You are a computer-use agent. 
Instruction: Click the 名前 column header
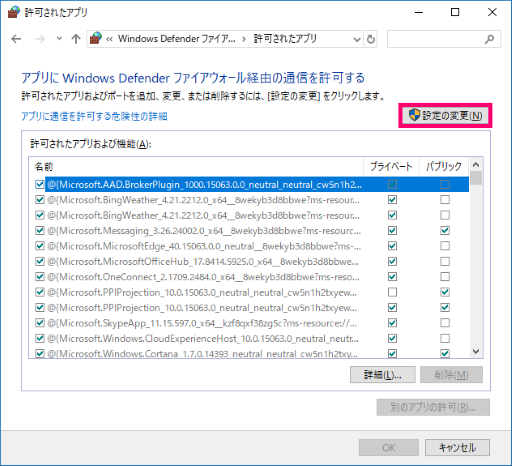pos(196,166)
